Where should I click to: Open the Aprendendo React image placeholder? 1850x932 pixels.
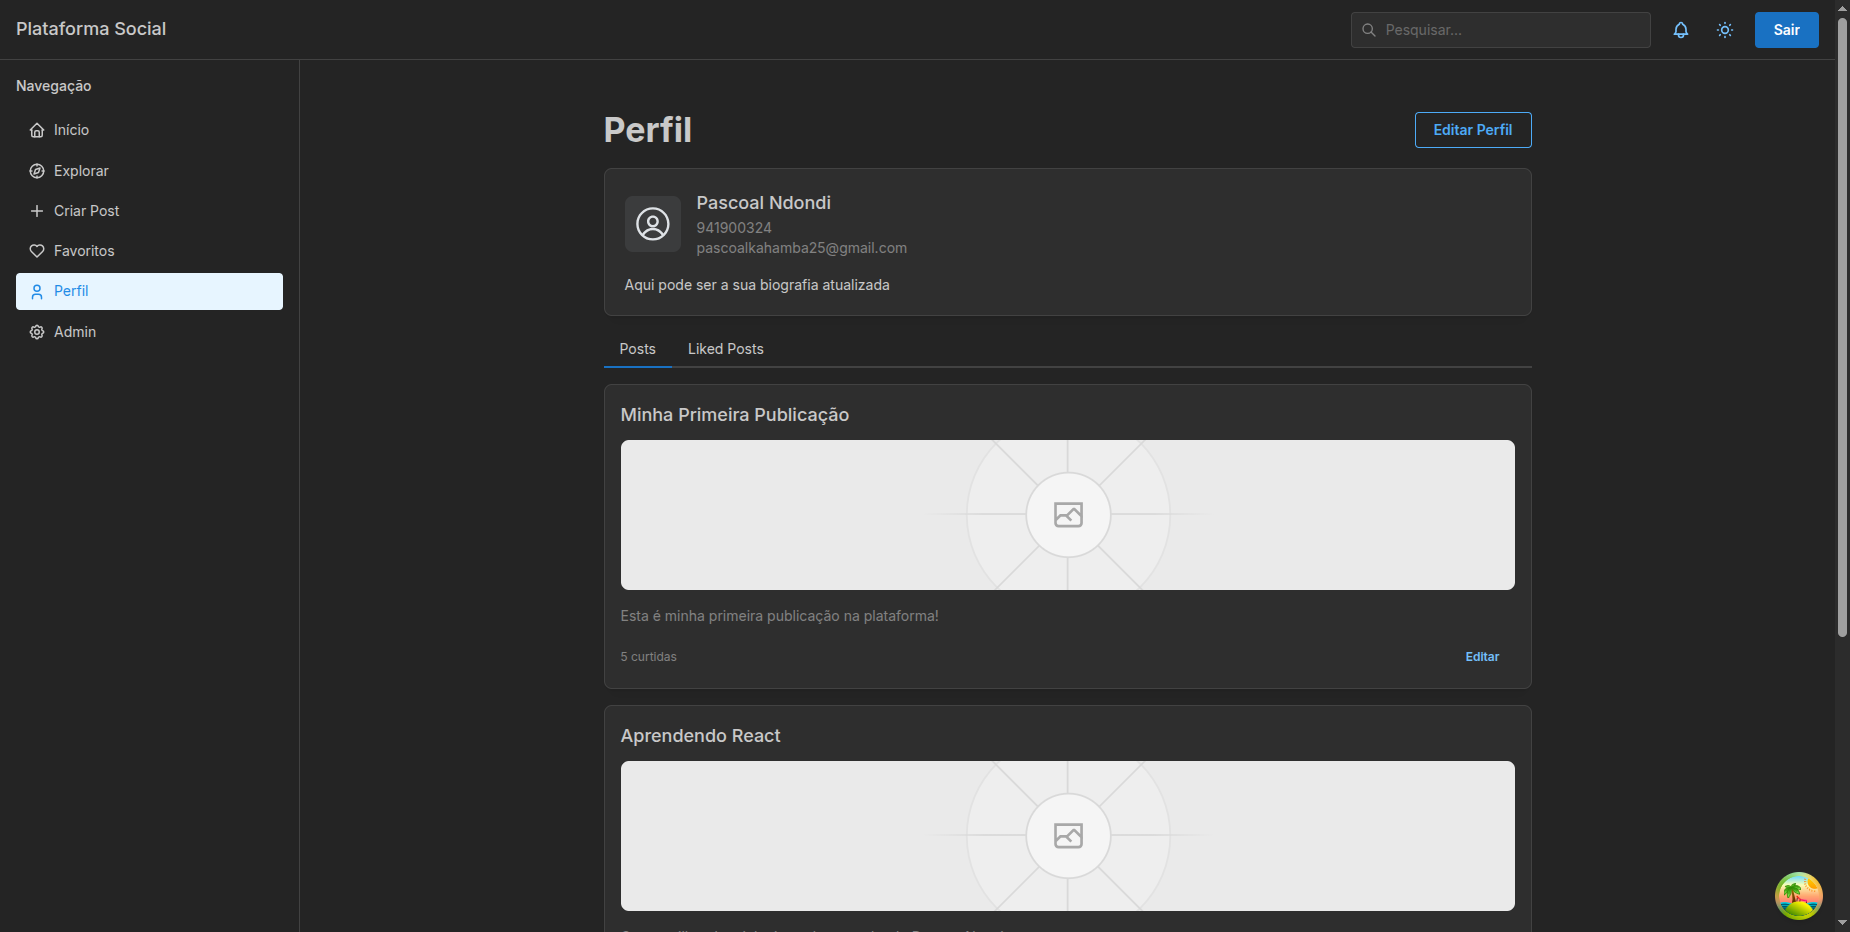pos(1067,836)
